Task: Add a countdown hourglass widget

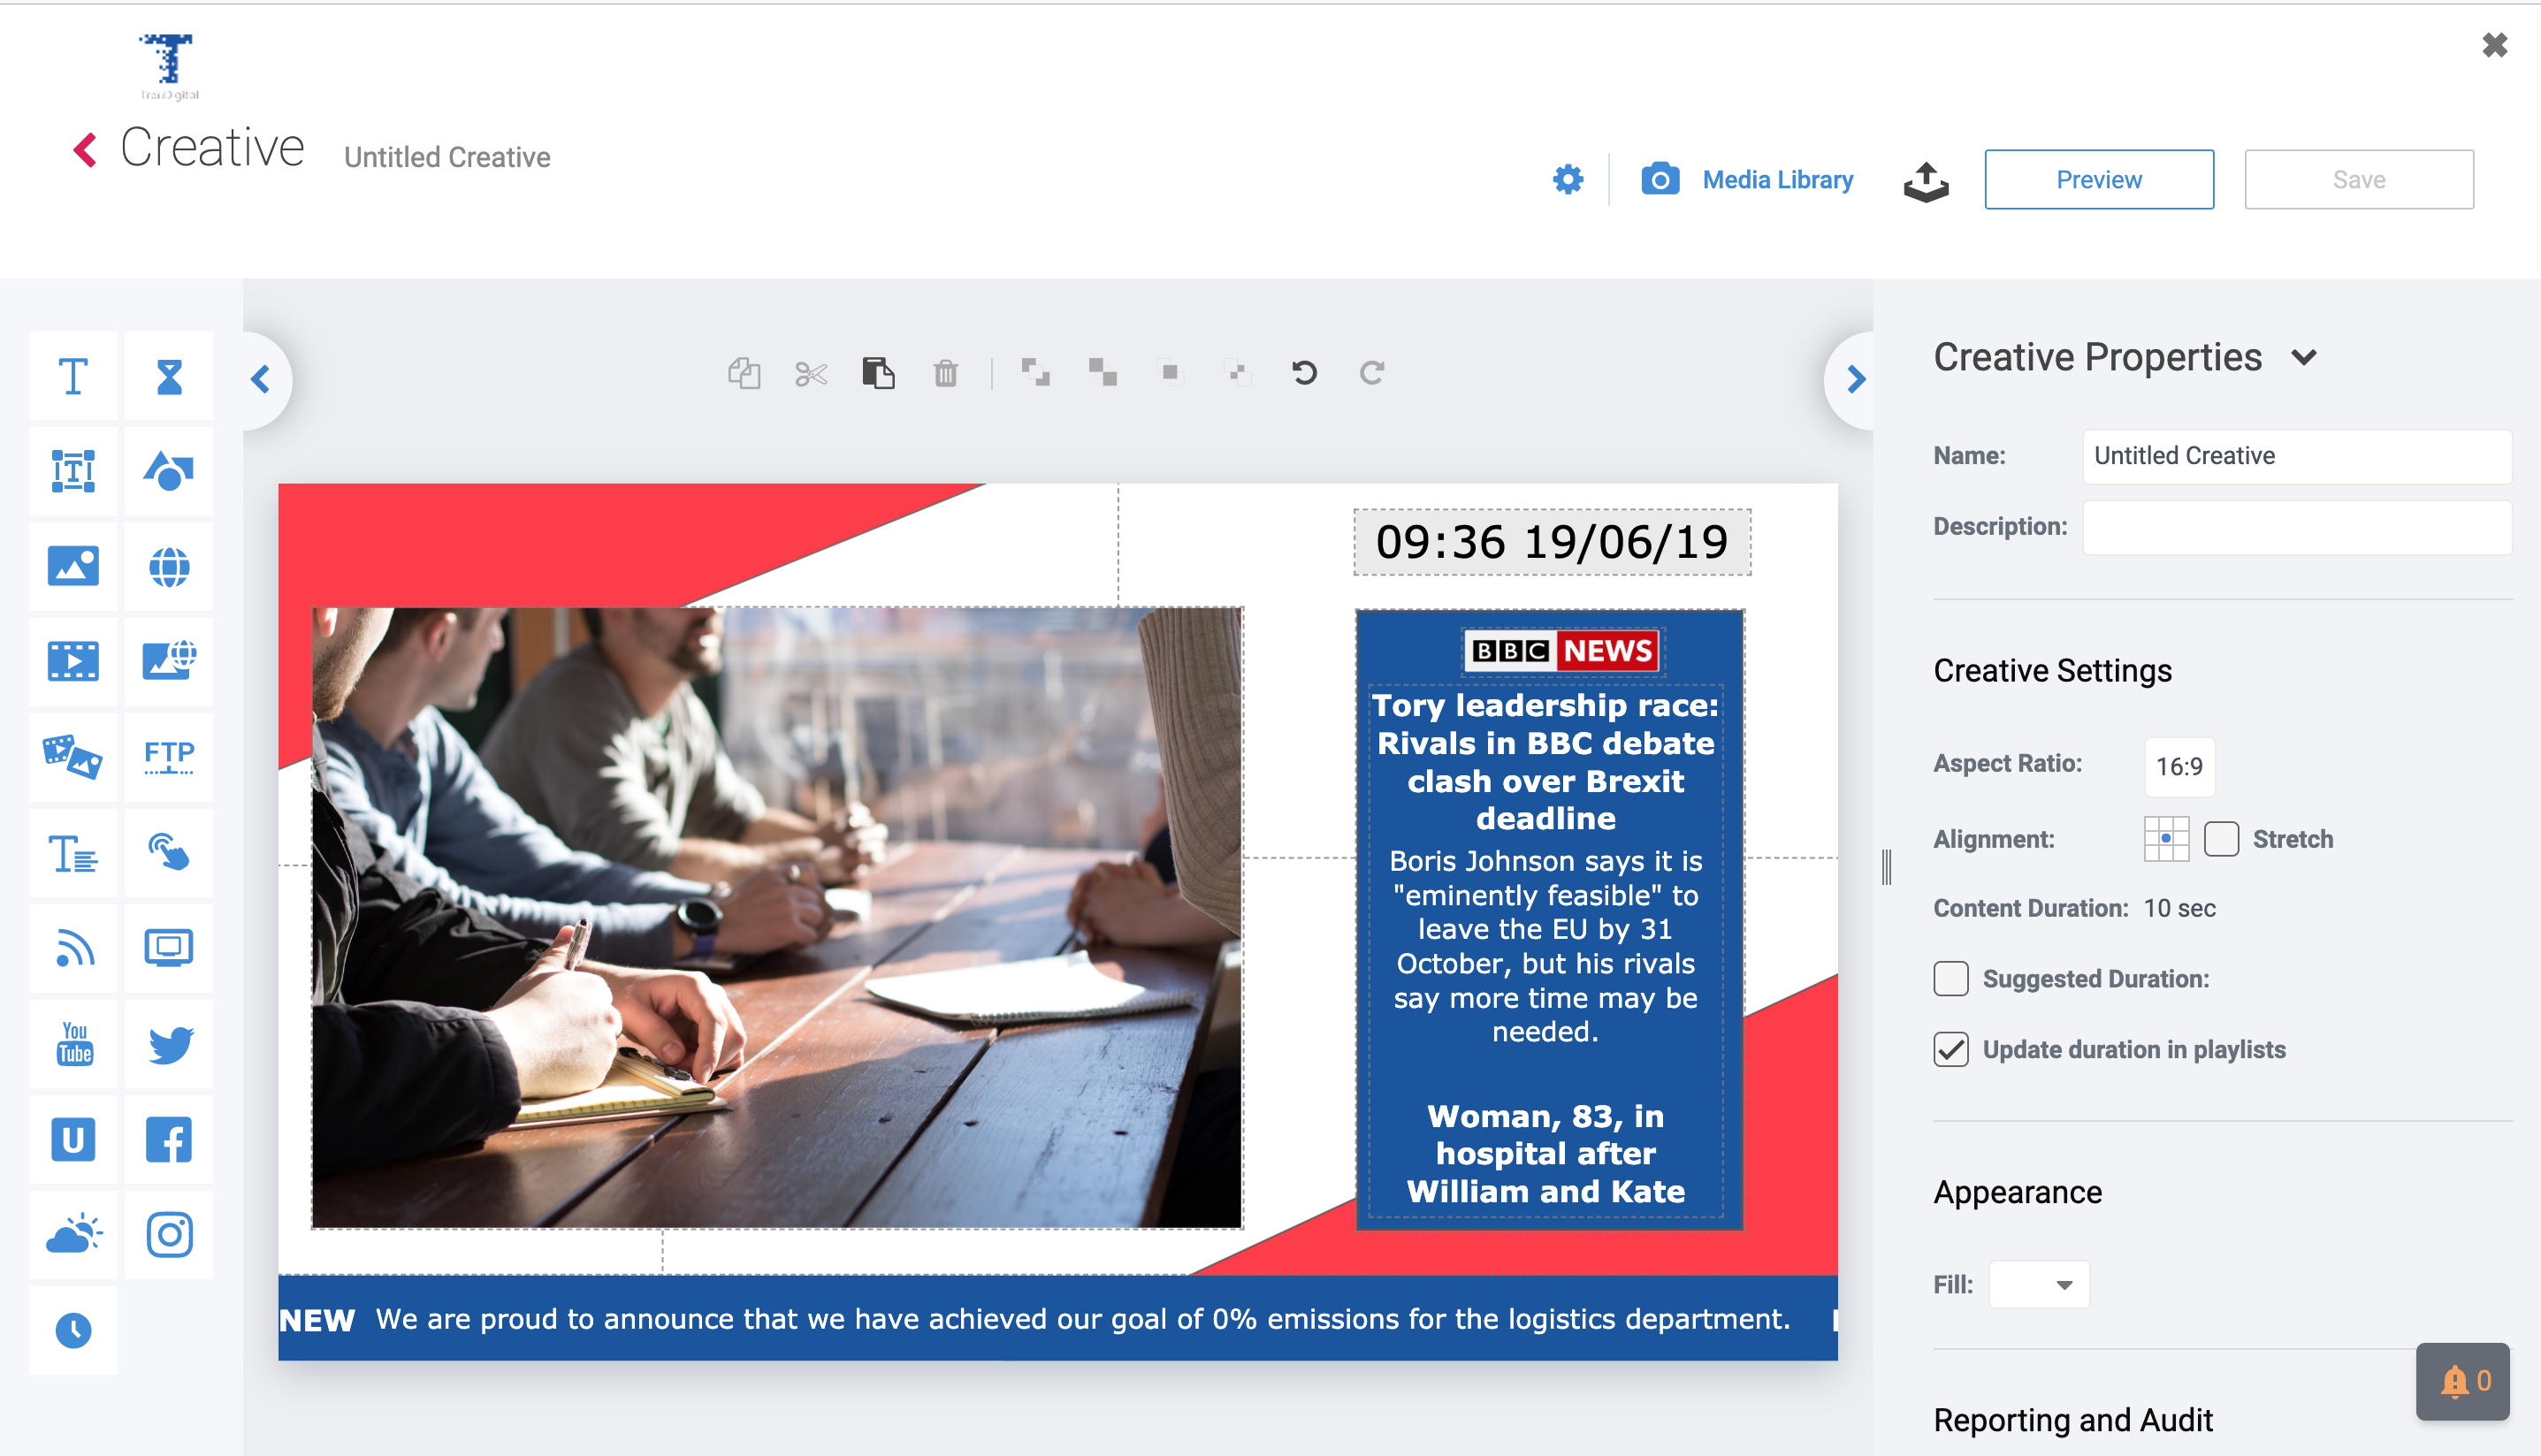Action: pos(169,377)
